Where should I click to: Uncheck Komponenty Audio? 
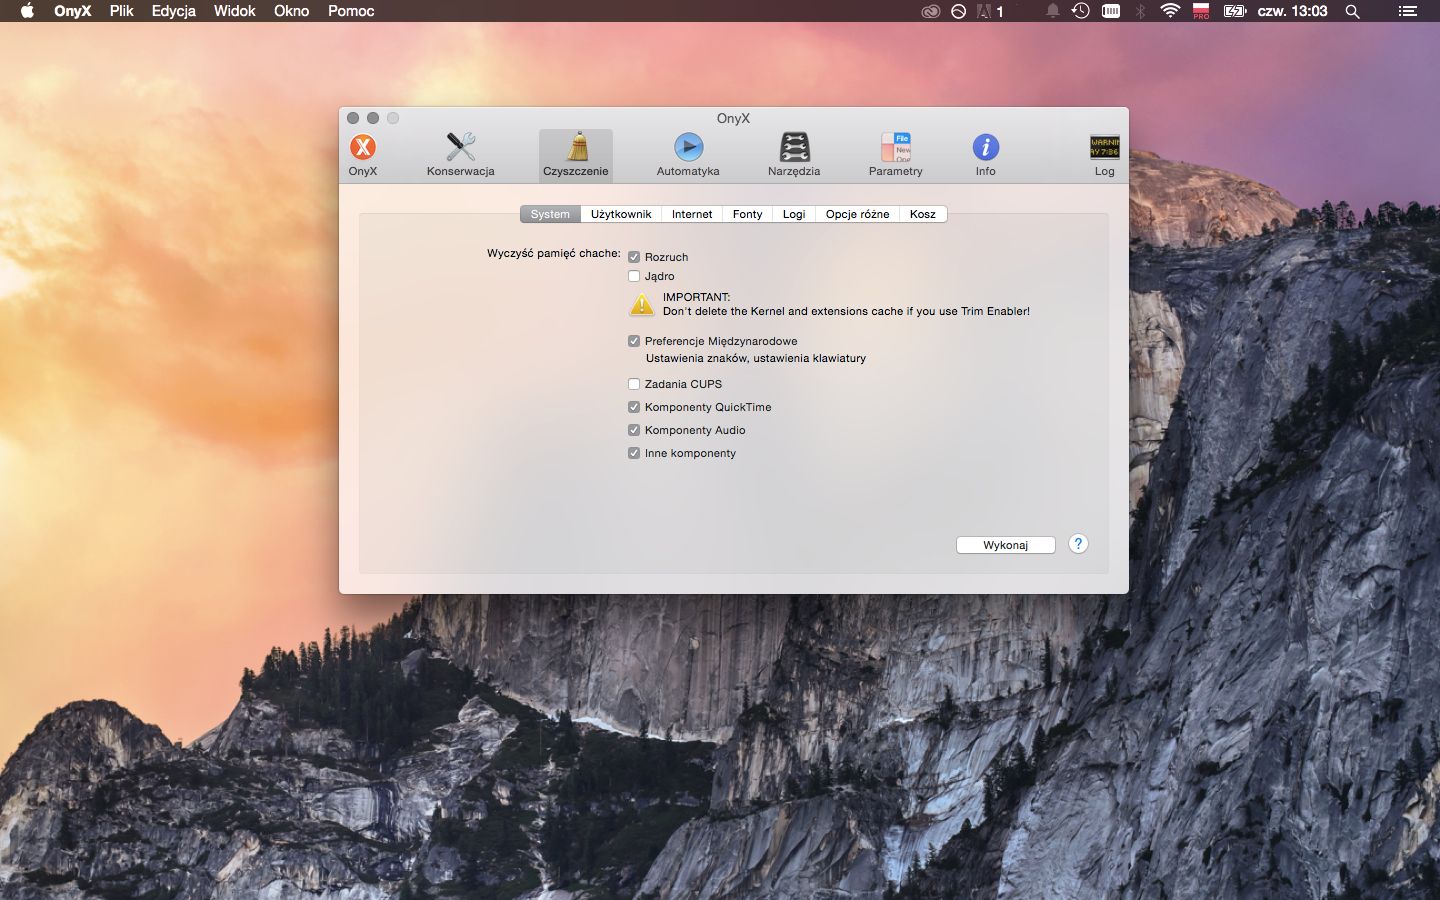point(634,430)
